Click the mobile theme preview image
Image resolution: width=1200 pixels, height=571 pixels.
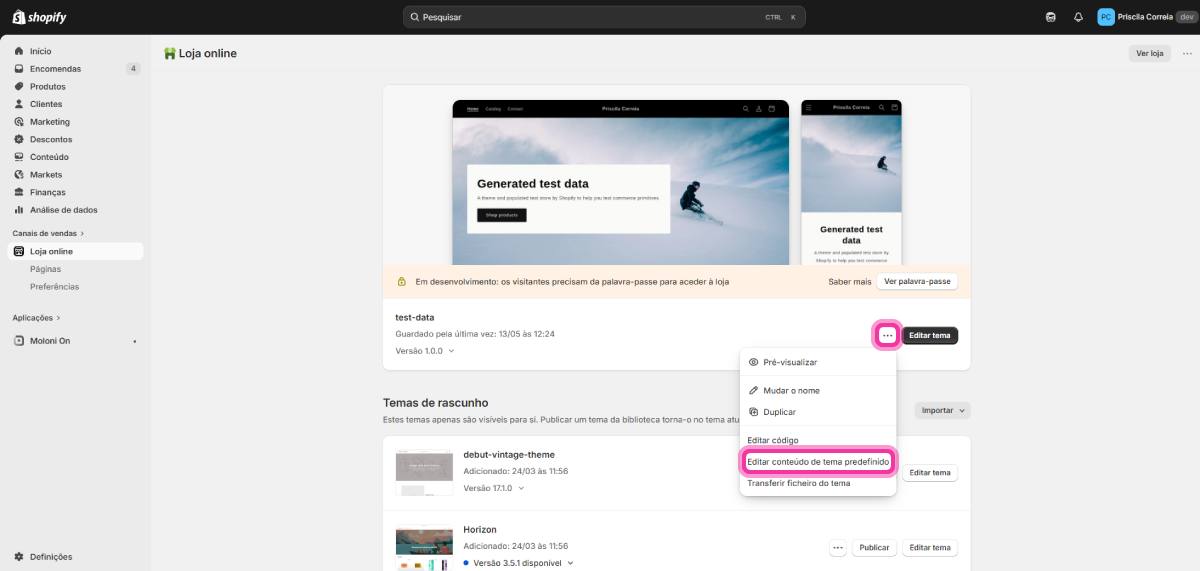click(851, 182)
